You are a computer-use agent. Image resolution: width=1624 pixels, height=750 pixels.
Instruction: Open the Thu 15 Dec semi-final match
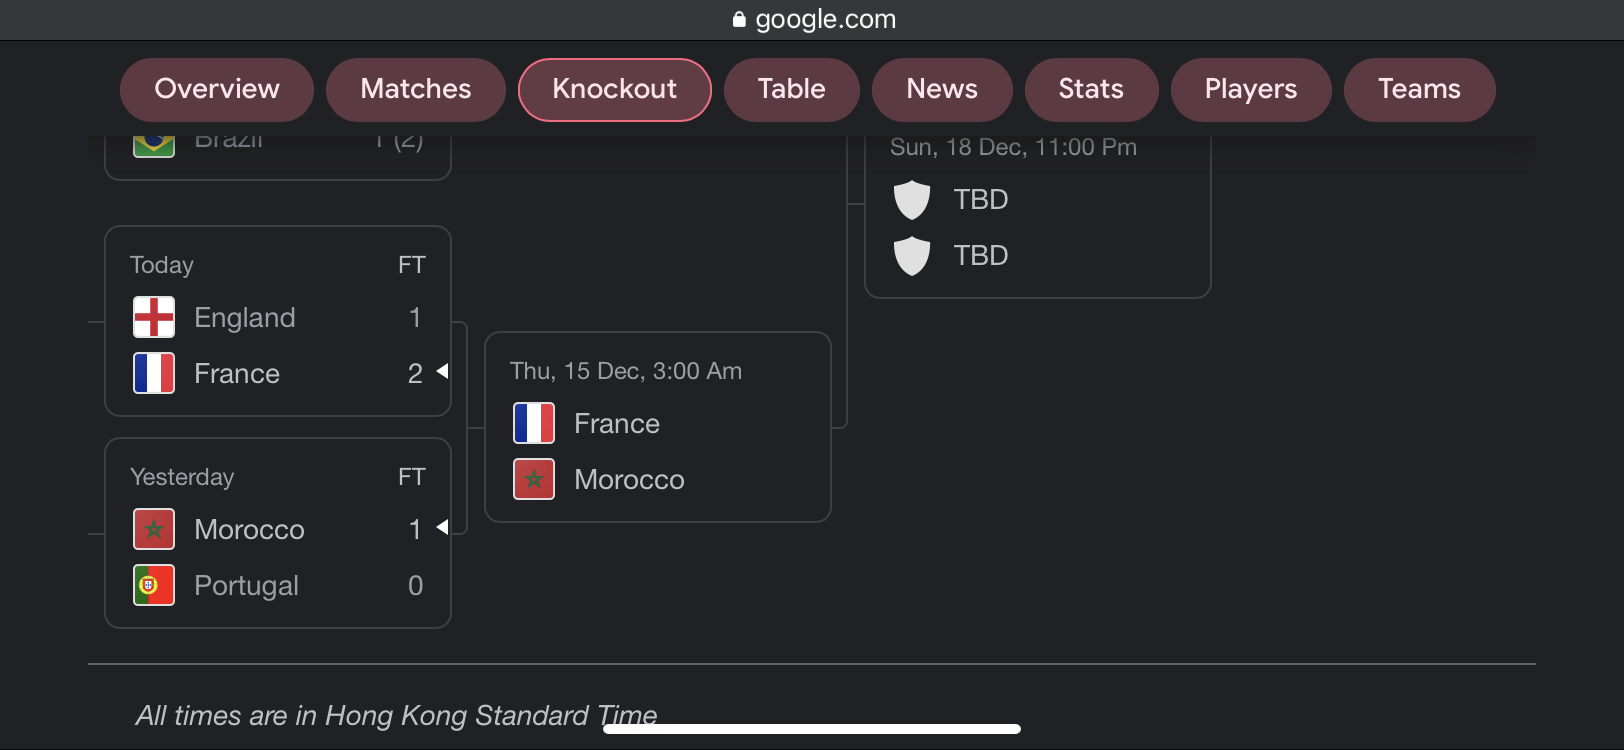tap(658, 427)
